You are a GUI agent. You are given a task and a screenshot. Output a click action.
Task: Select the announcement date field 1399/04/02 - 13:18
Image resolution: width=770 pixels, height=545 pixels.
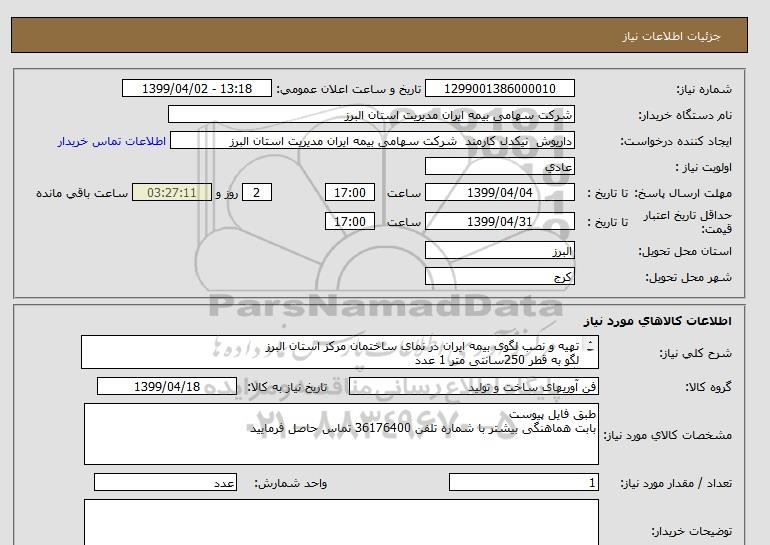(x=196, y=88)
